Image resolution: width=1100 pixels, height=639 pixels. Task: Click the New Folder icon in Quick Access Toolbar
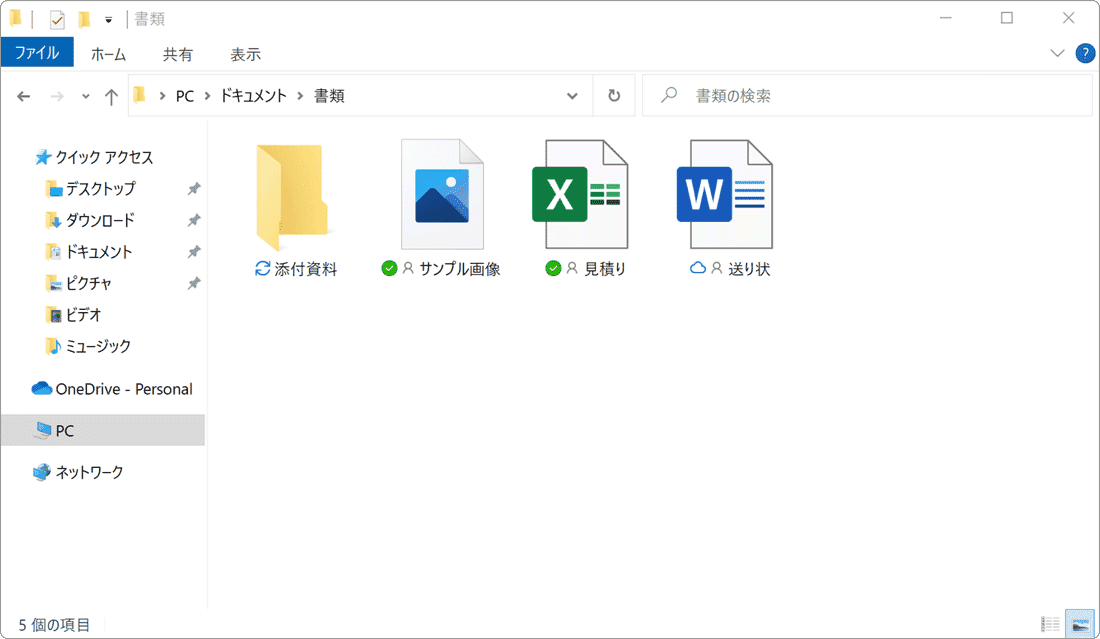point(85,18)
